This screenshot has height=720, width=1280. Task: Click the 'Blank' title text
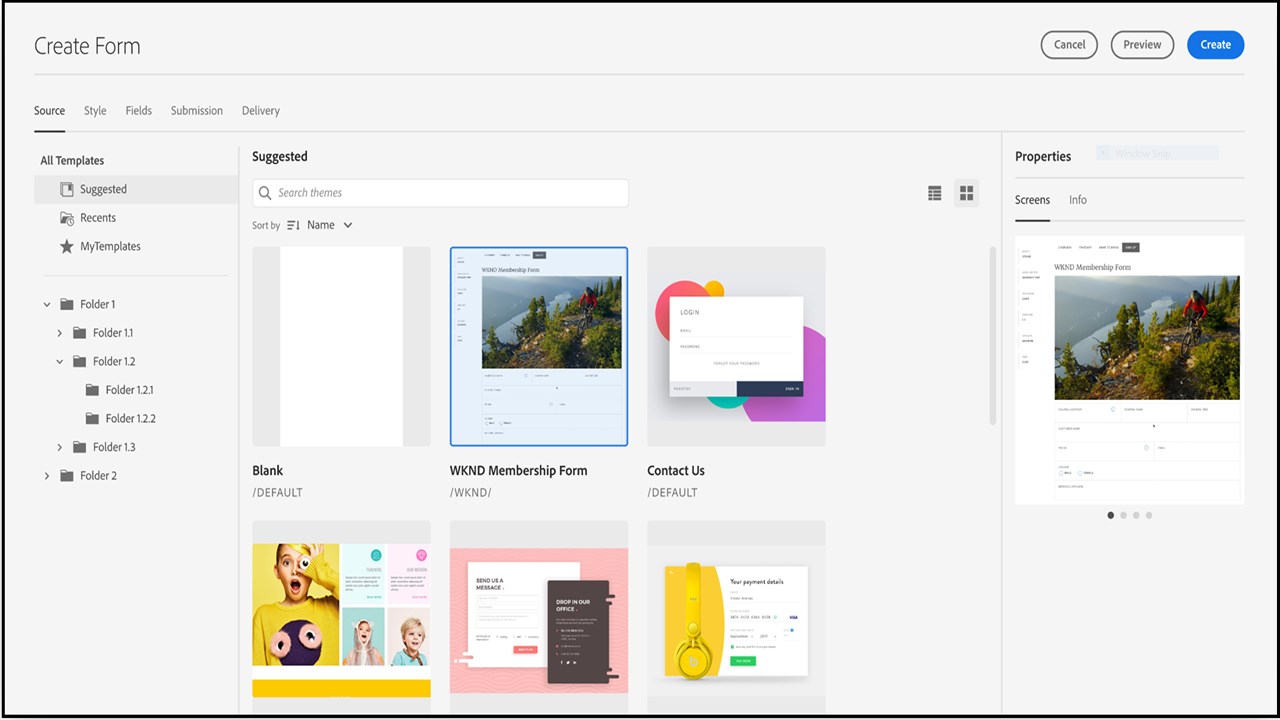click(x=268, y=471)
